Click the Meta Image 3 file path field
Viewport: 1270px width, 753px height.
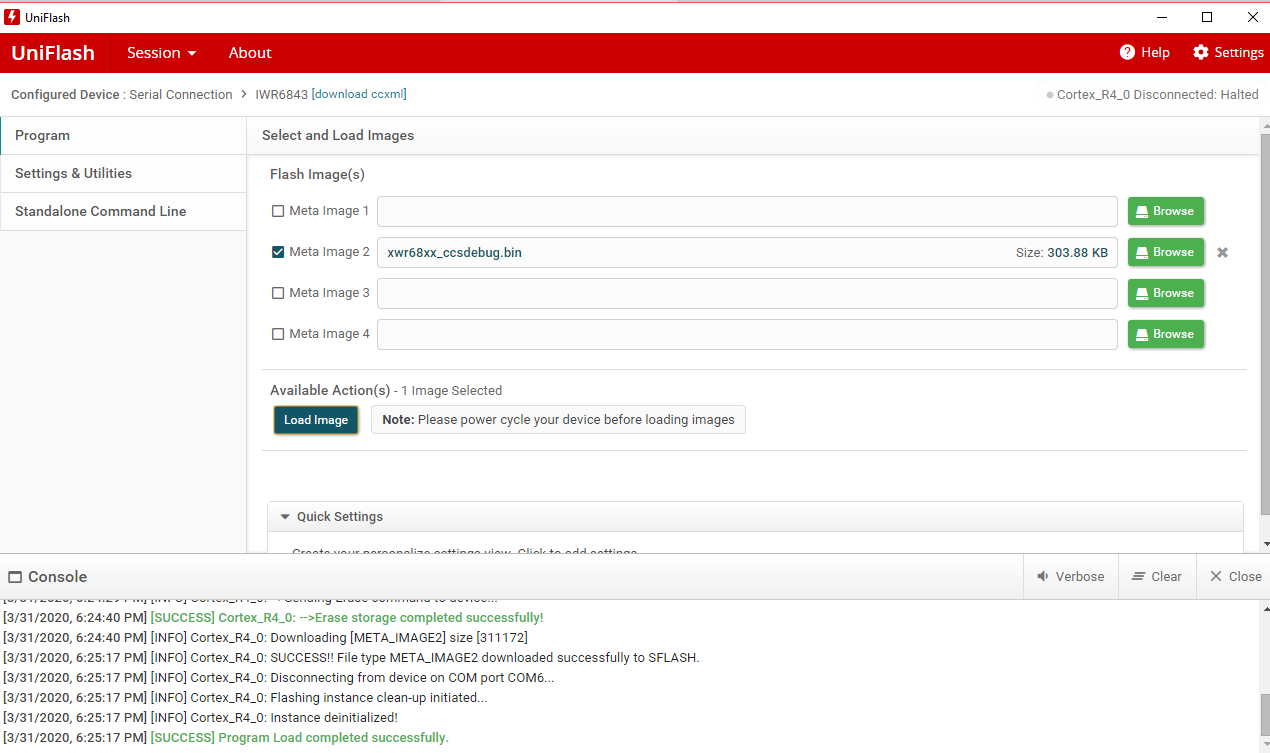pyautogui.click(x=747, y=293)
